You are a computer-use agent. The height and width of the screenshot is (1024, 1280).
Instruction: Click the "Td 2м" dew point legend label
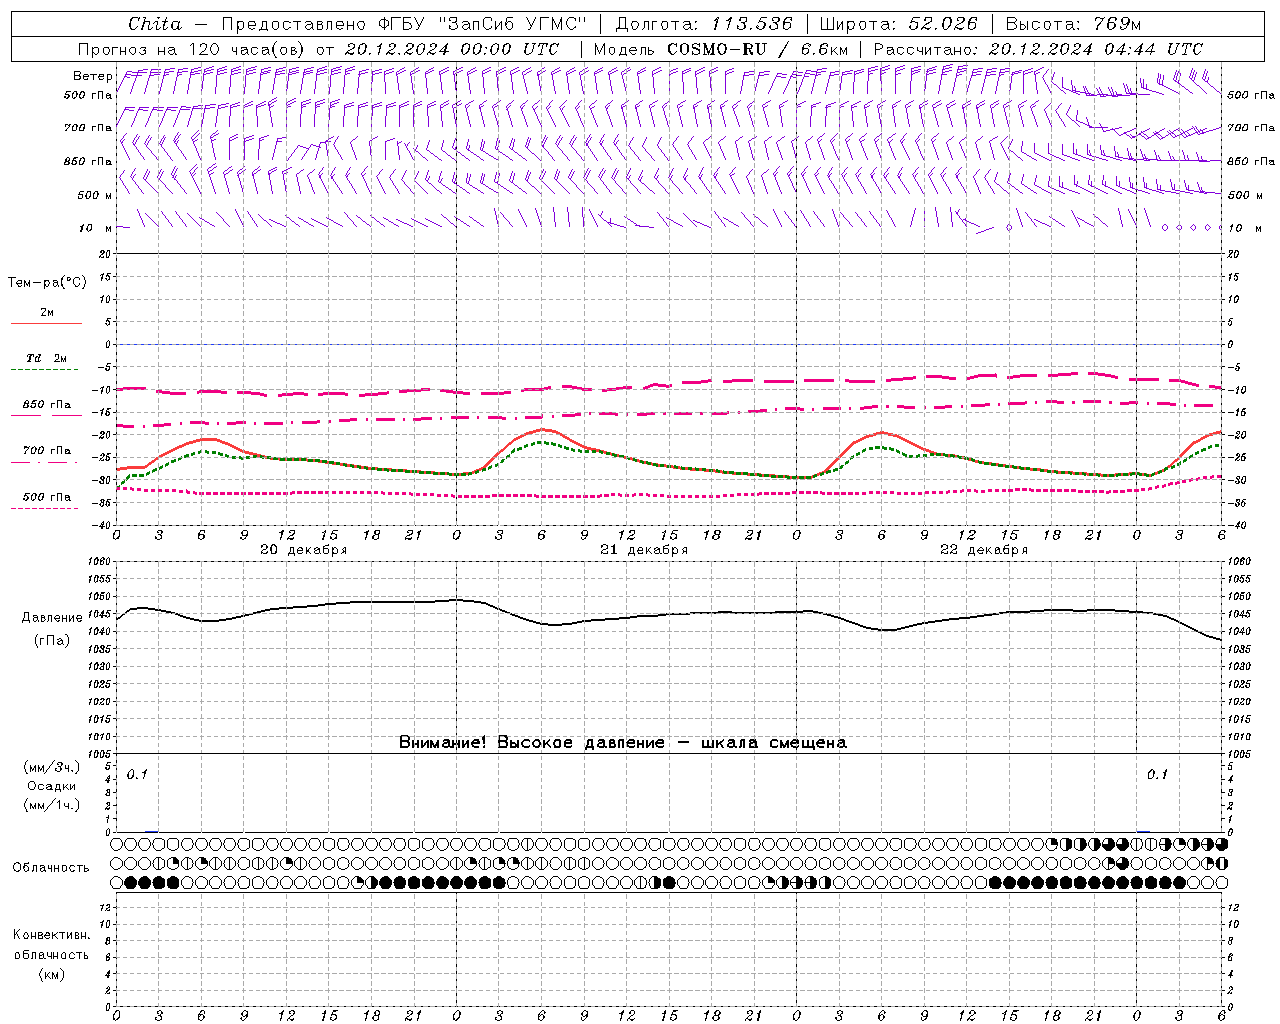point(46,358)
